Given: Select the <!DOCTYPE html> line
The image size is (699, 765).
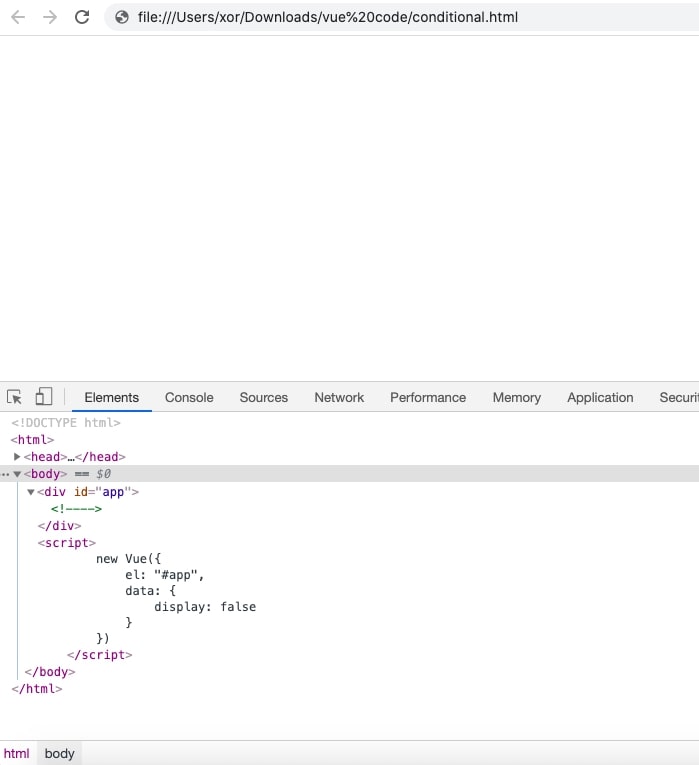Looking at the screenshot, I should pyautogui.click(x=66, y=423).
